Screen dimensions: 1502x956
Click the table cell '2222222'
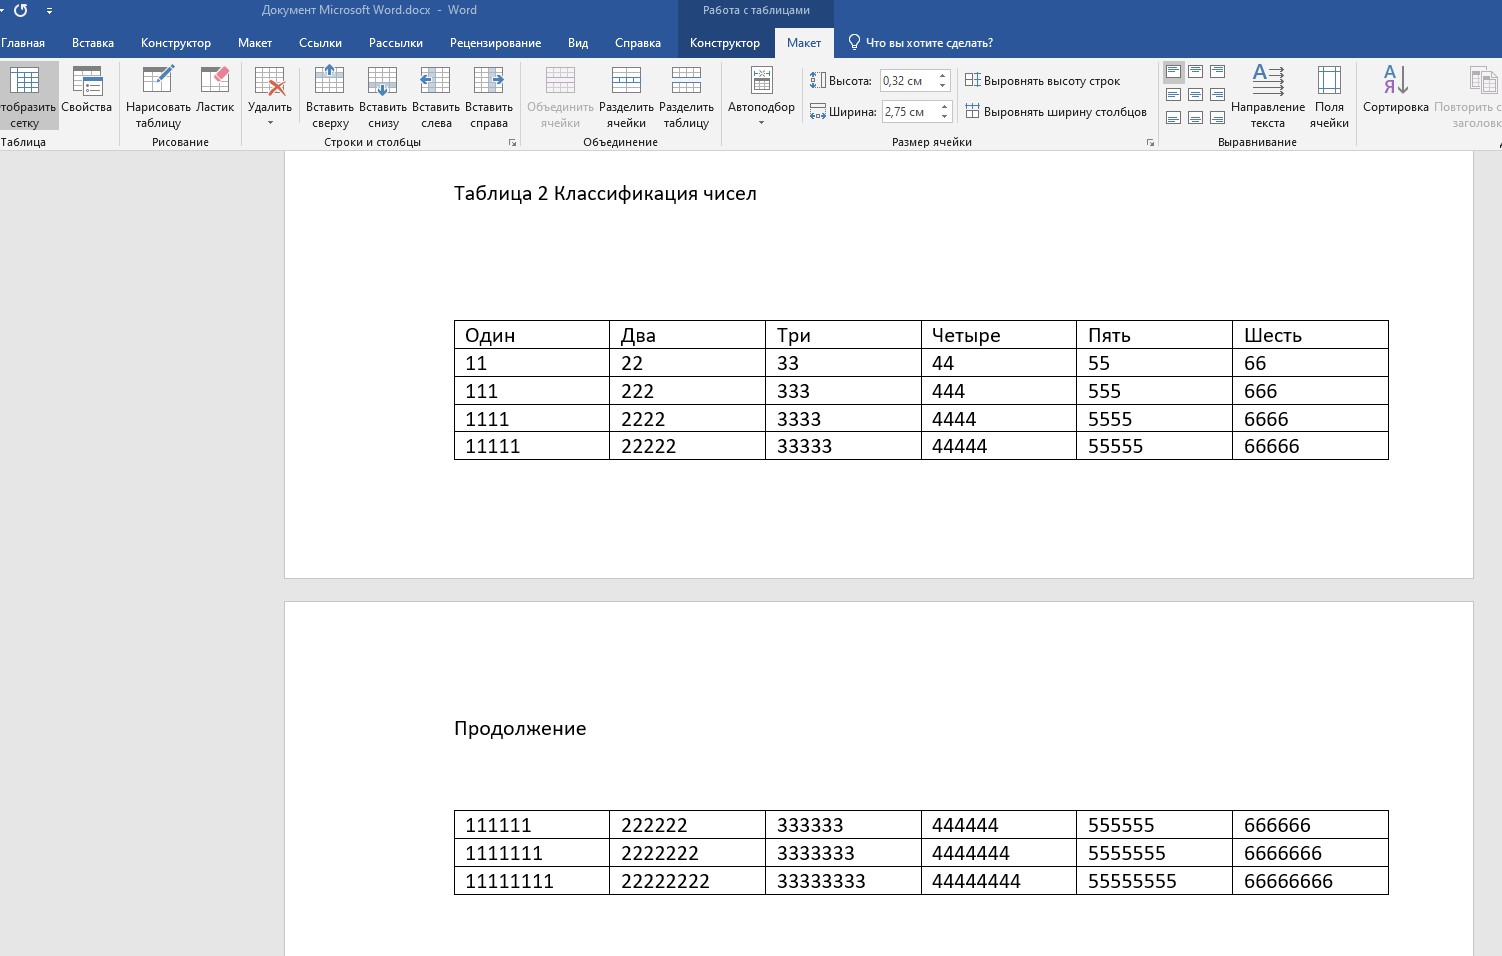[x=687, y=853]
